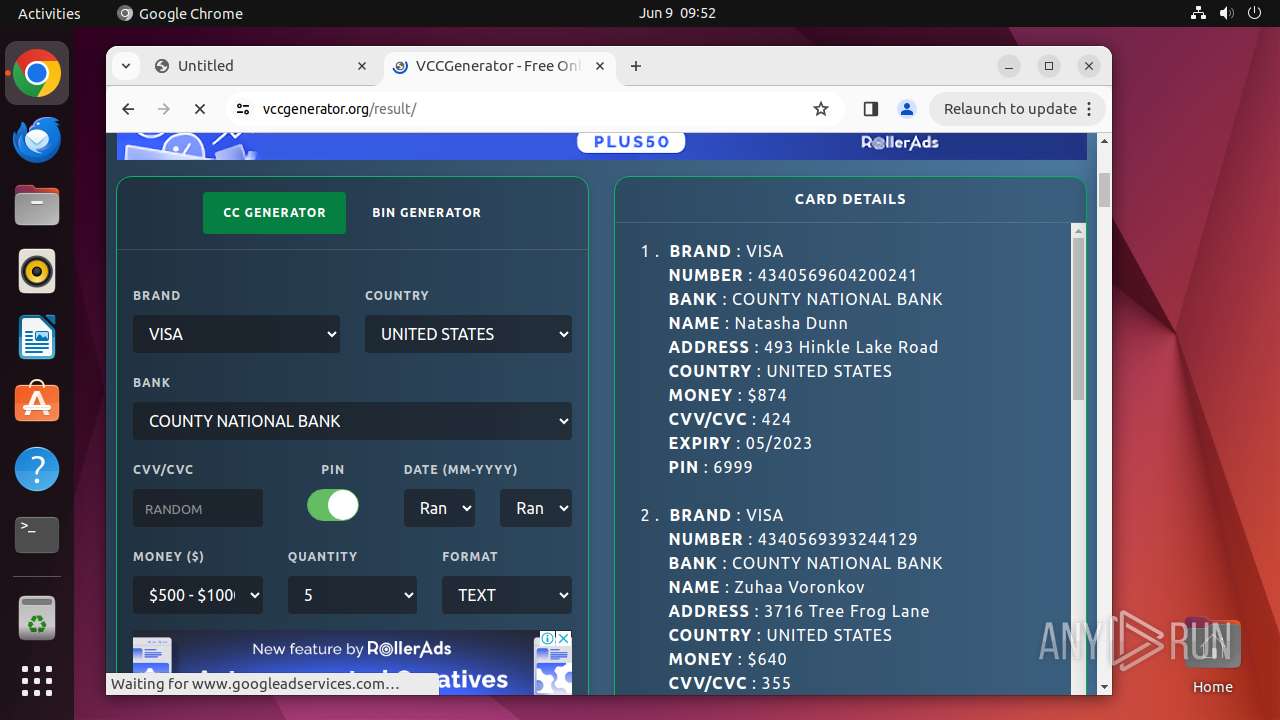Image resolution: width=1280 pixels, height=720 pixels.
Task: Open the volume indicator in top bar
Action: (1225, 13)
